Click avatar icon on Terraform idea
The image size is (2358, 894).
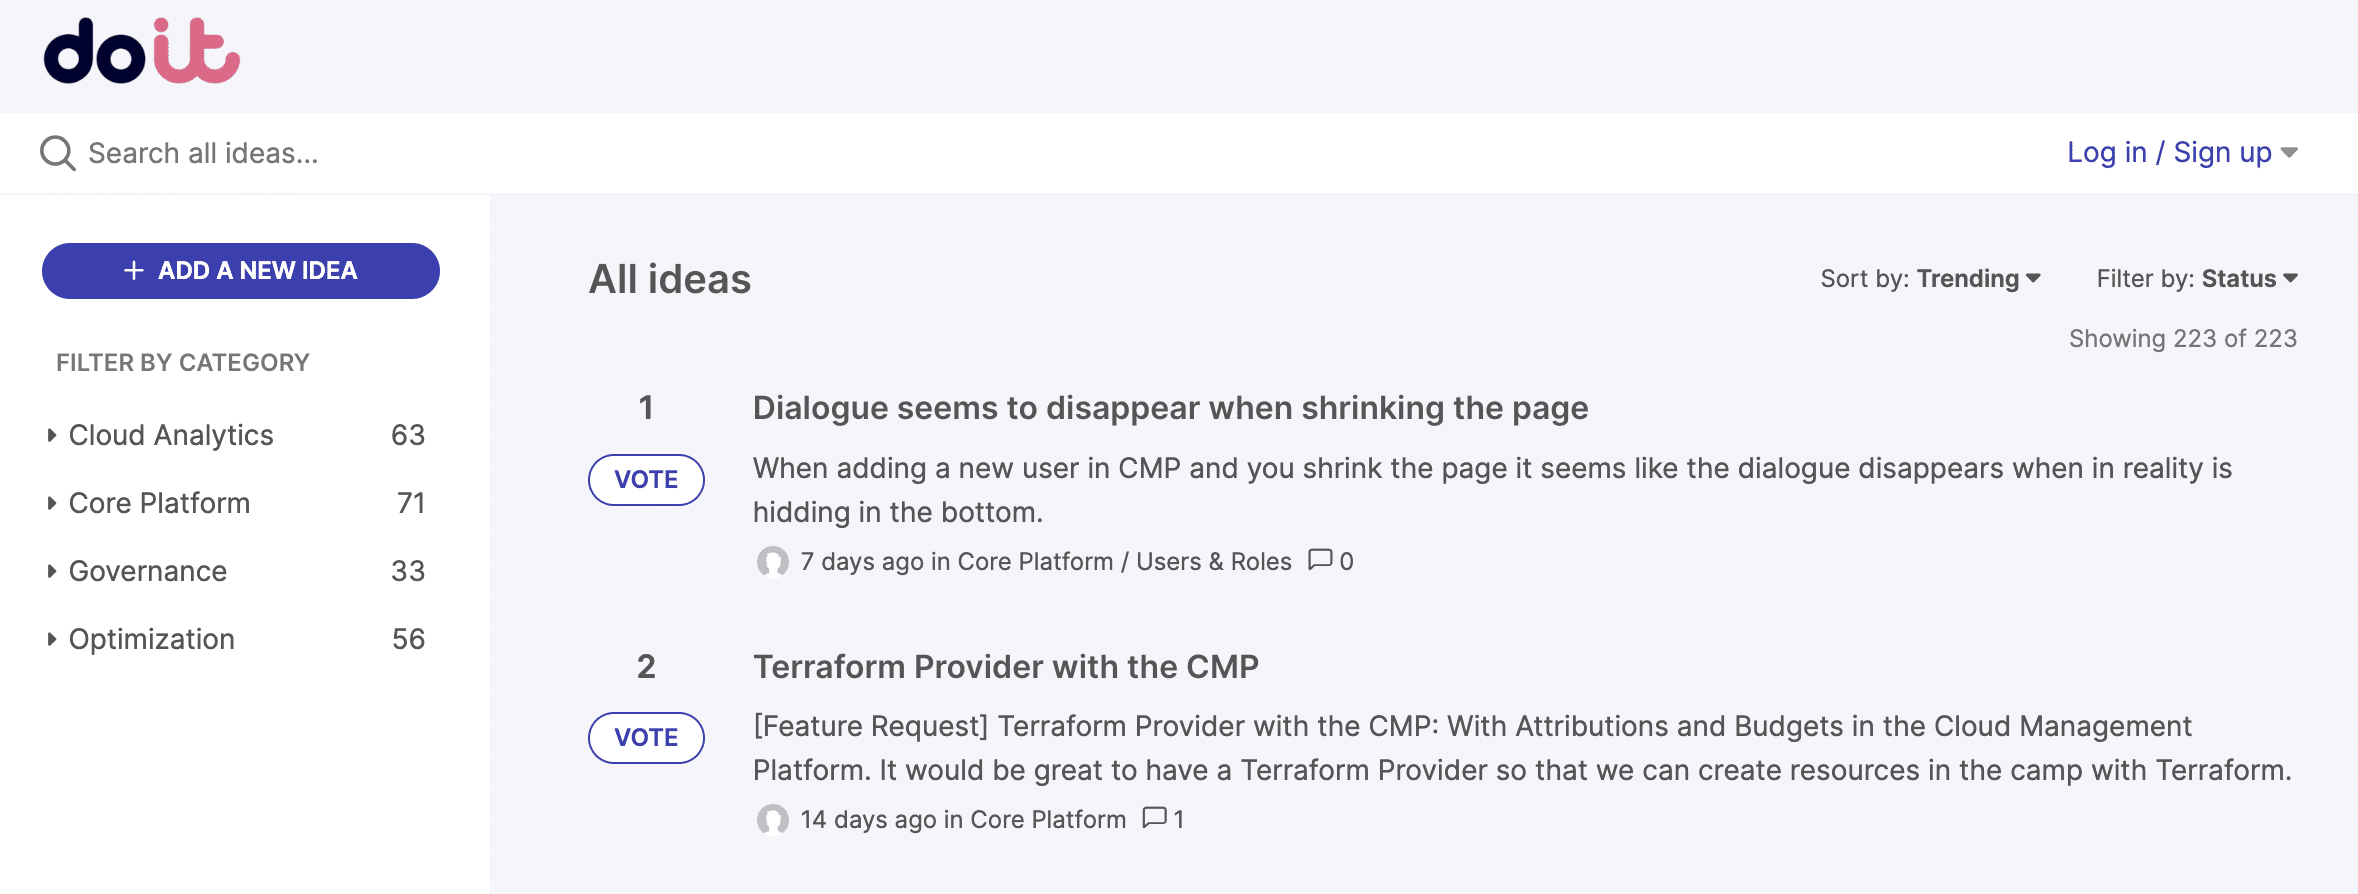pos(772,820)
